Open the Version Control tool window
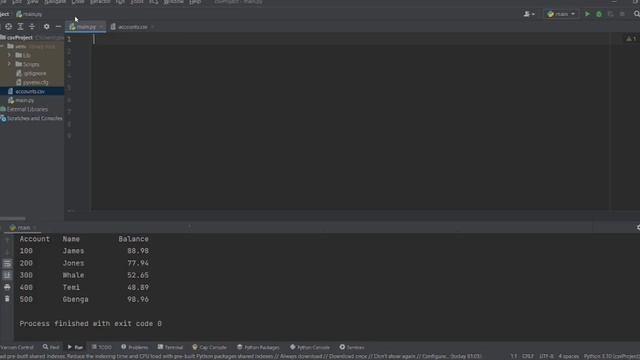Viewport: 640px width, 360px height. point(17,347)
